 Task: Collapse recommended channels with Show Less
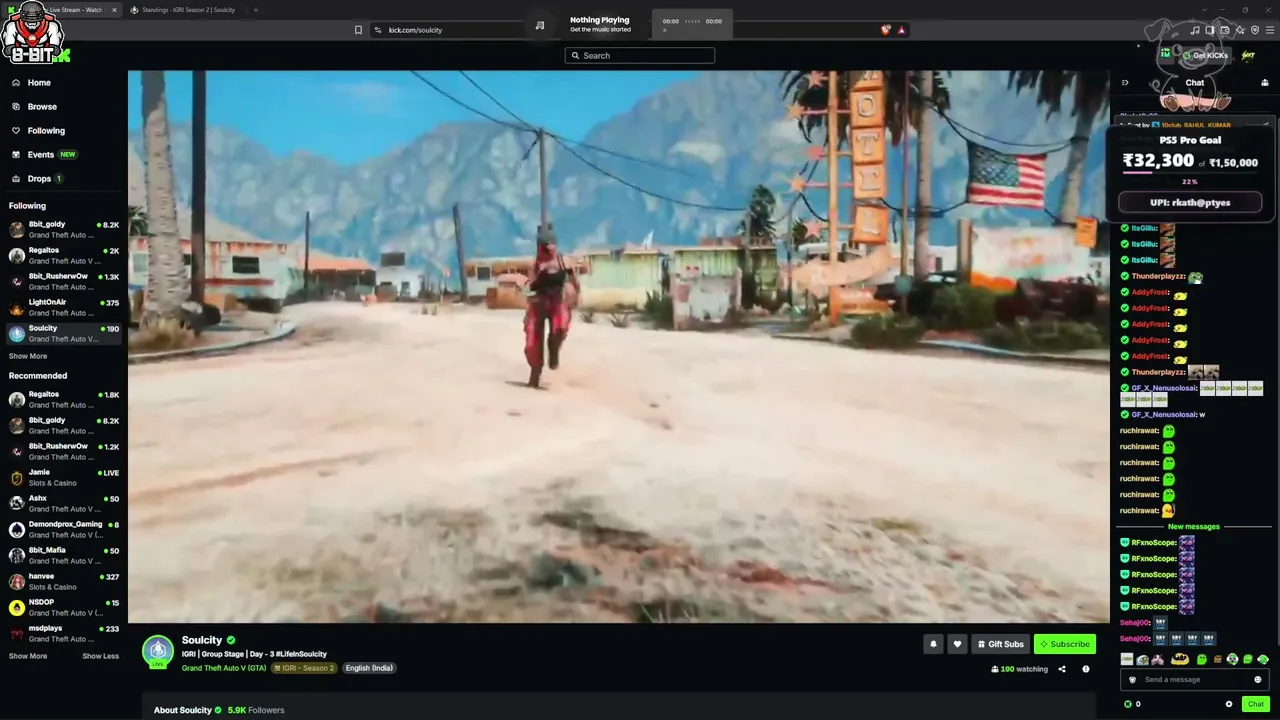tap(100, 656)
